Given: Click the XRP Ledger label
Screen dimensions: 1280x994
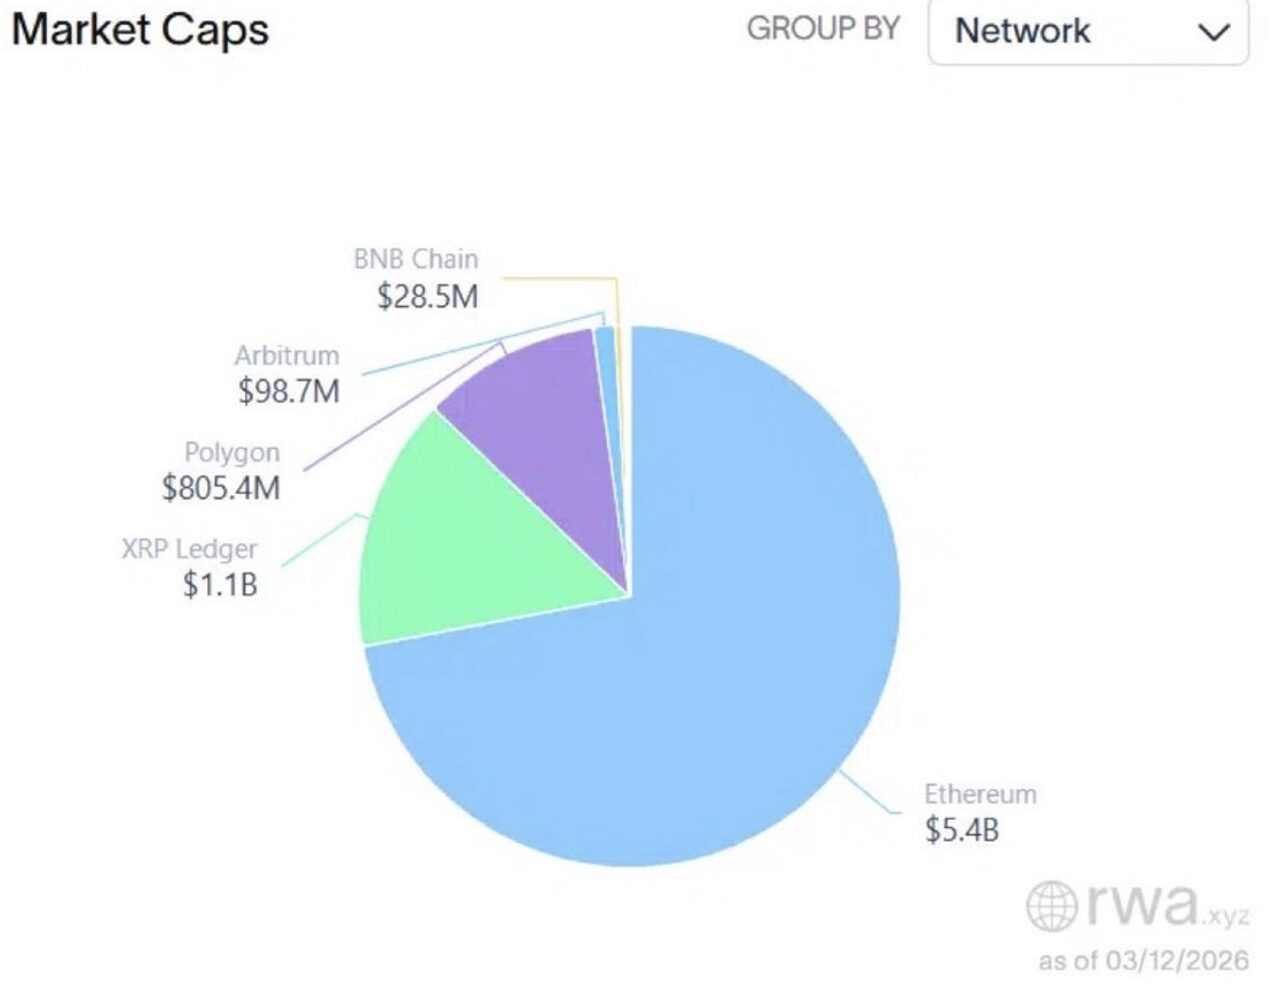Looking at the screenshot, I should pyautogui.click(x=189, y=549).
